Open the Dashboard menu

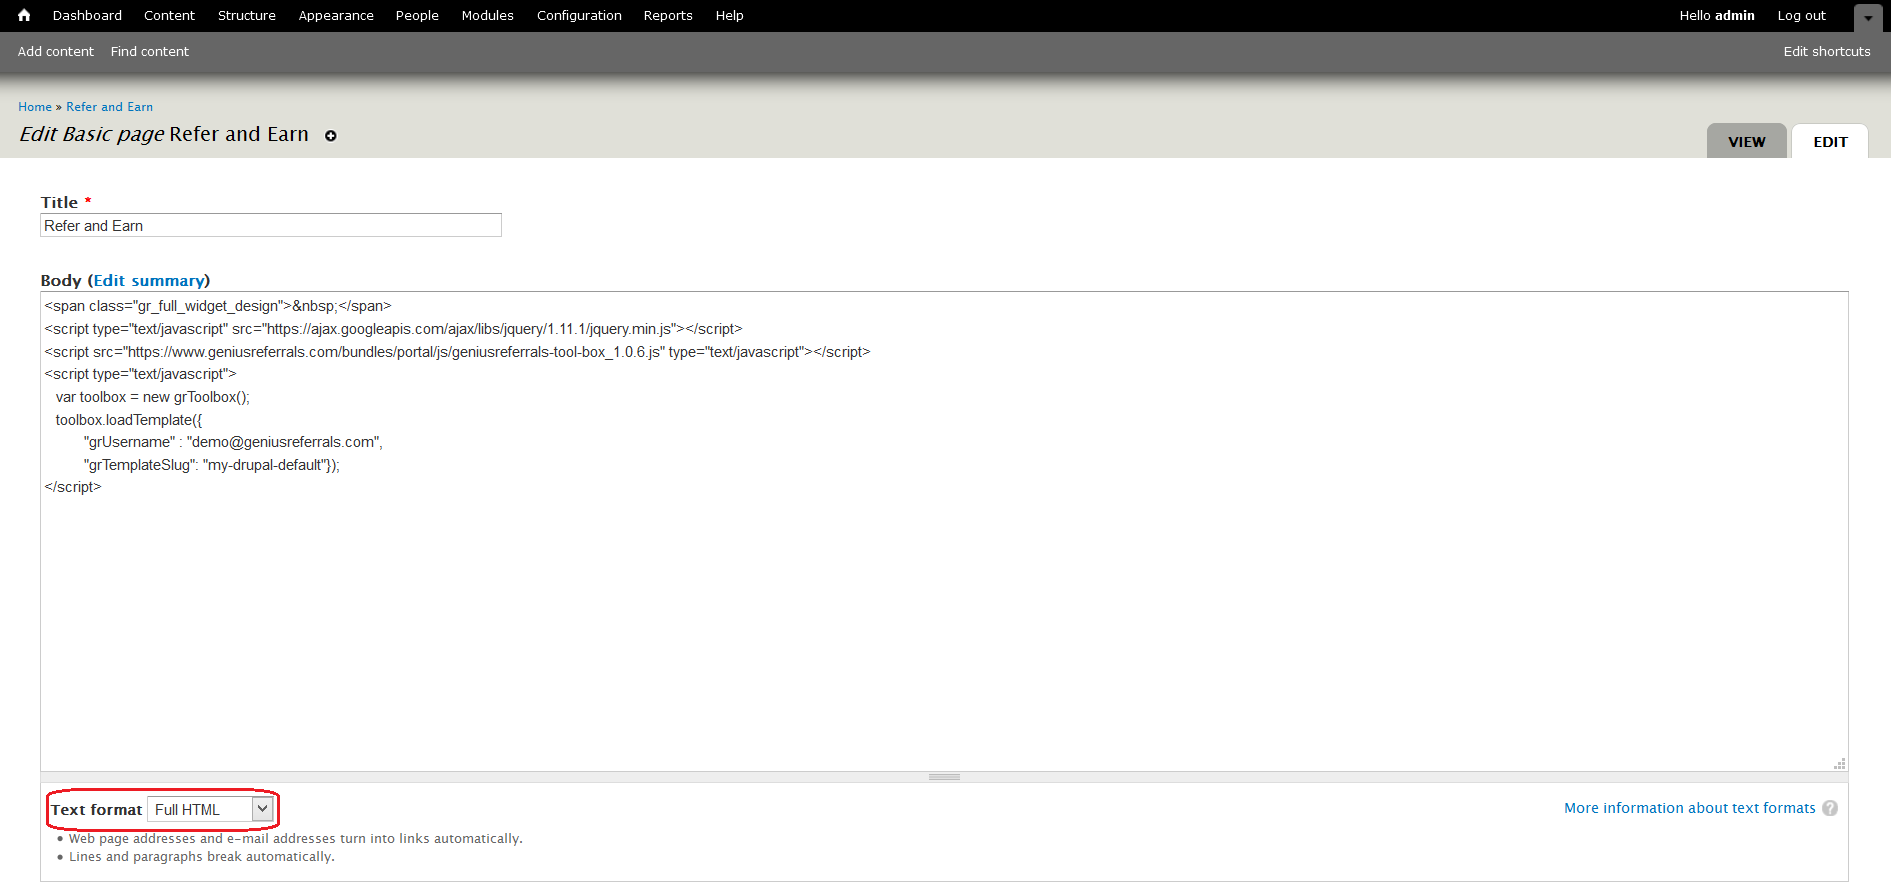tap(87, 15)
